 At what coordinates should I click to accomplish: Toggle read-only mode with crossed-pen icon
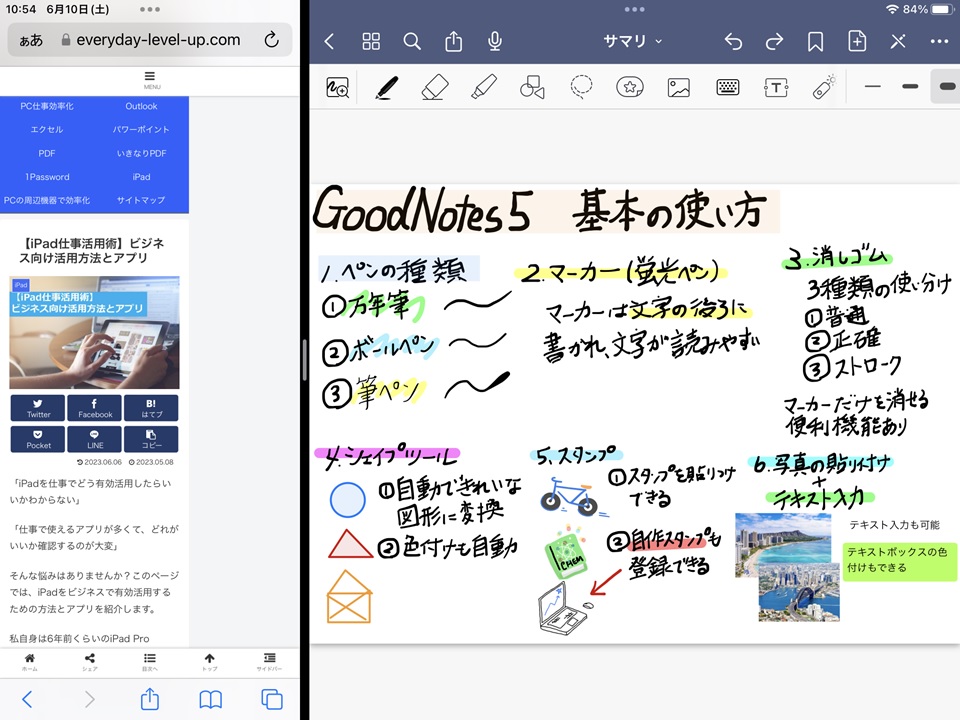pos(898,41)
